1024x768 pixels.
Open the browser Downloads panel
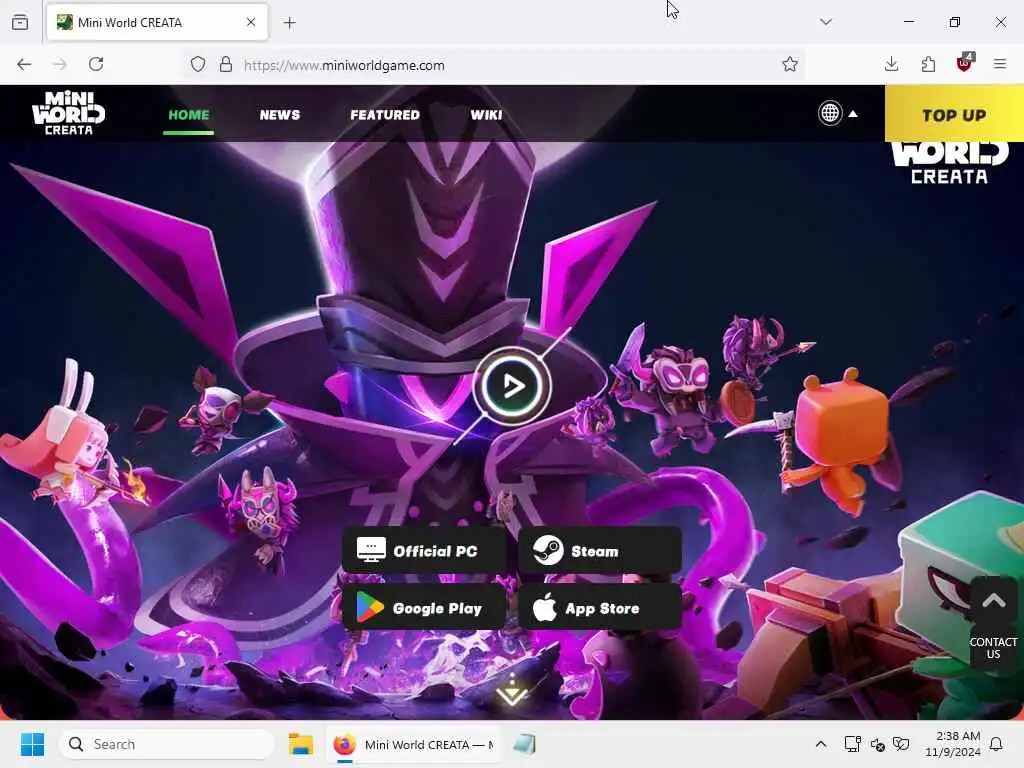click(x=891, y=64)
